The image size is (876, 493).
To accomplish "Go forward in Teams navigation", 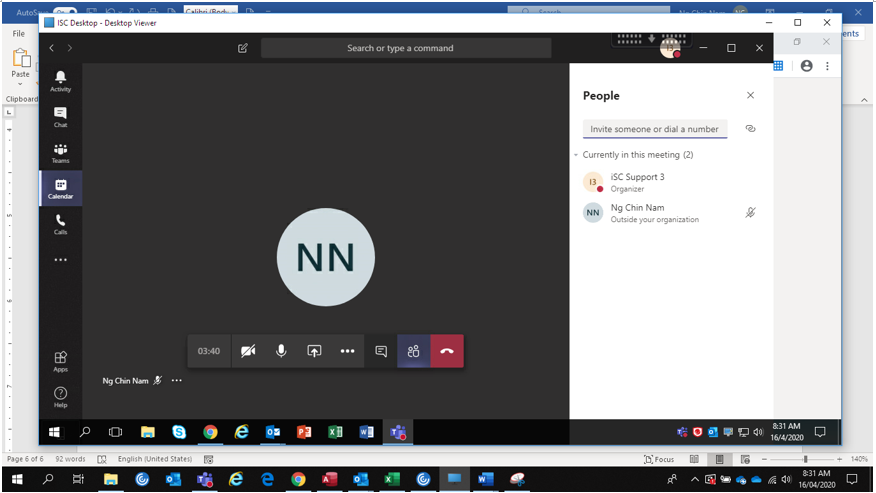I will tap(70, 48).
